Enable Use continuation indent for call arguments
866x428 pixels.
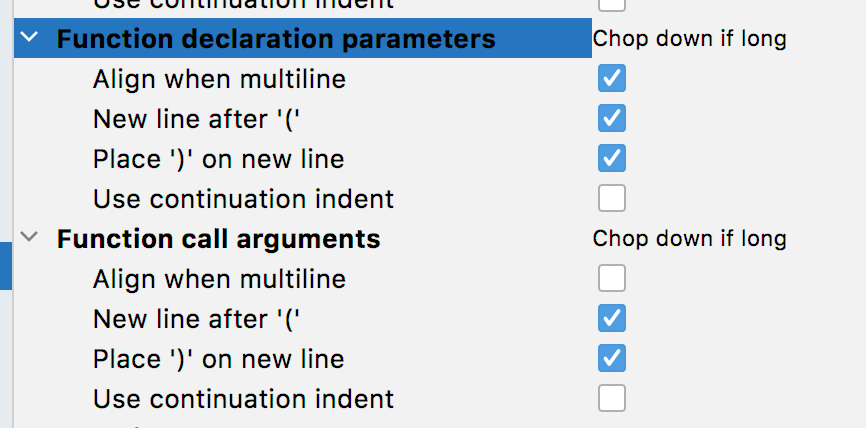(611, 399)
